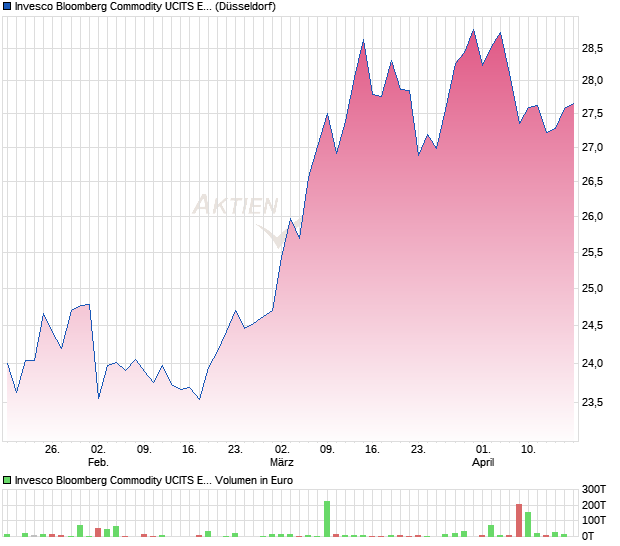Click the 'März' month label

pyautogui.click(x=282, y=462)
